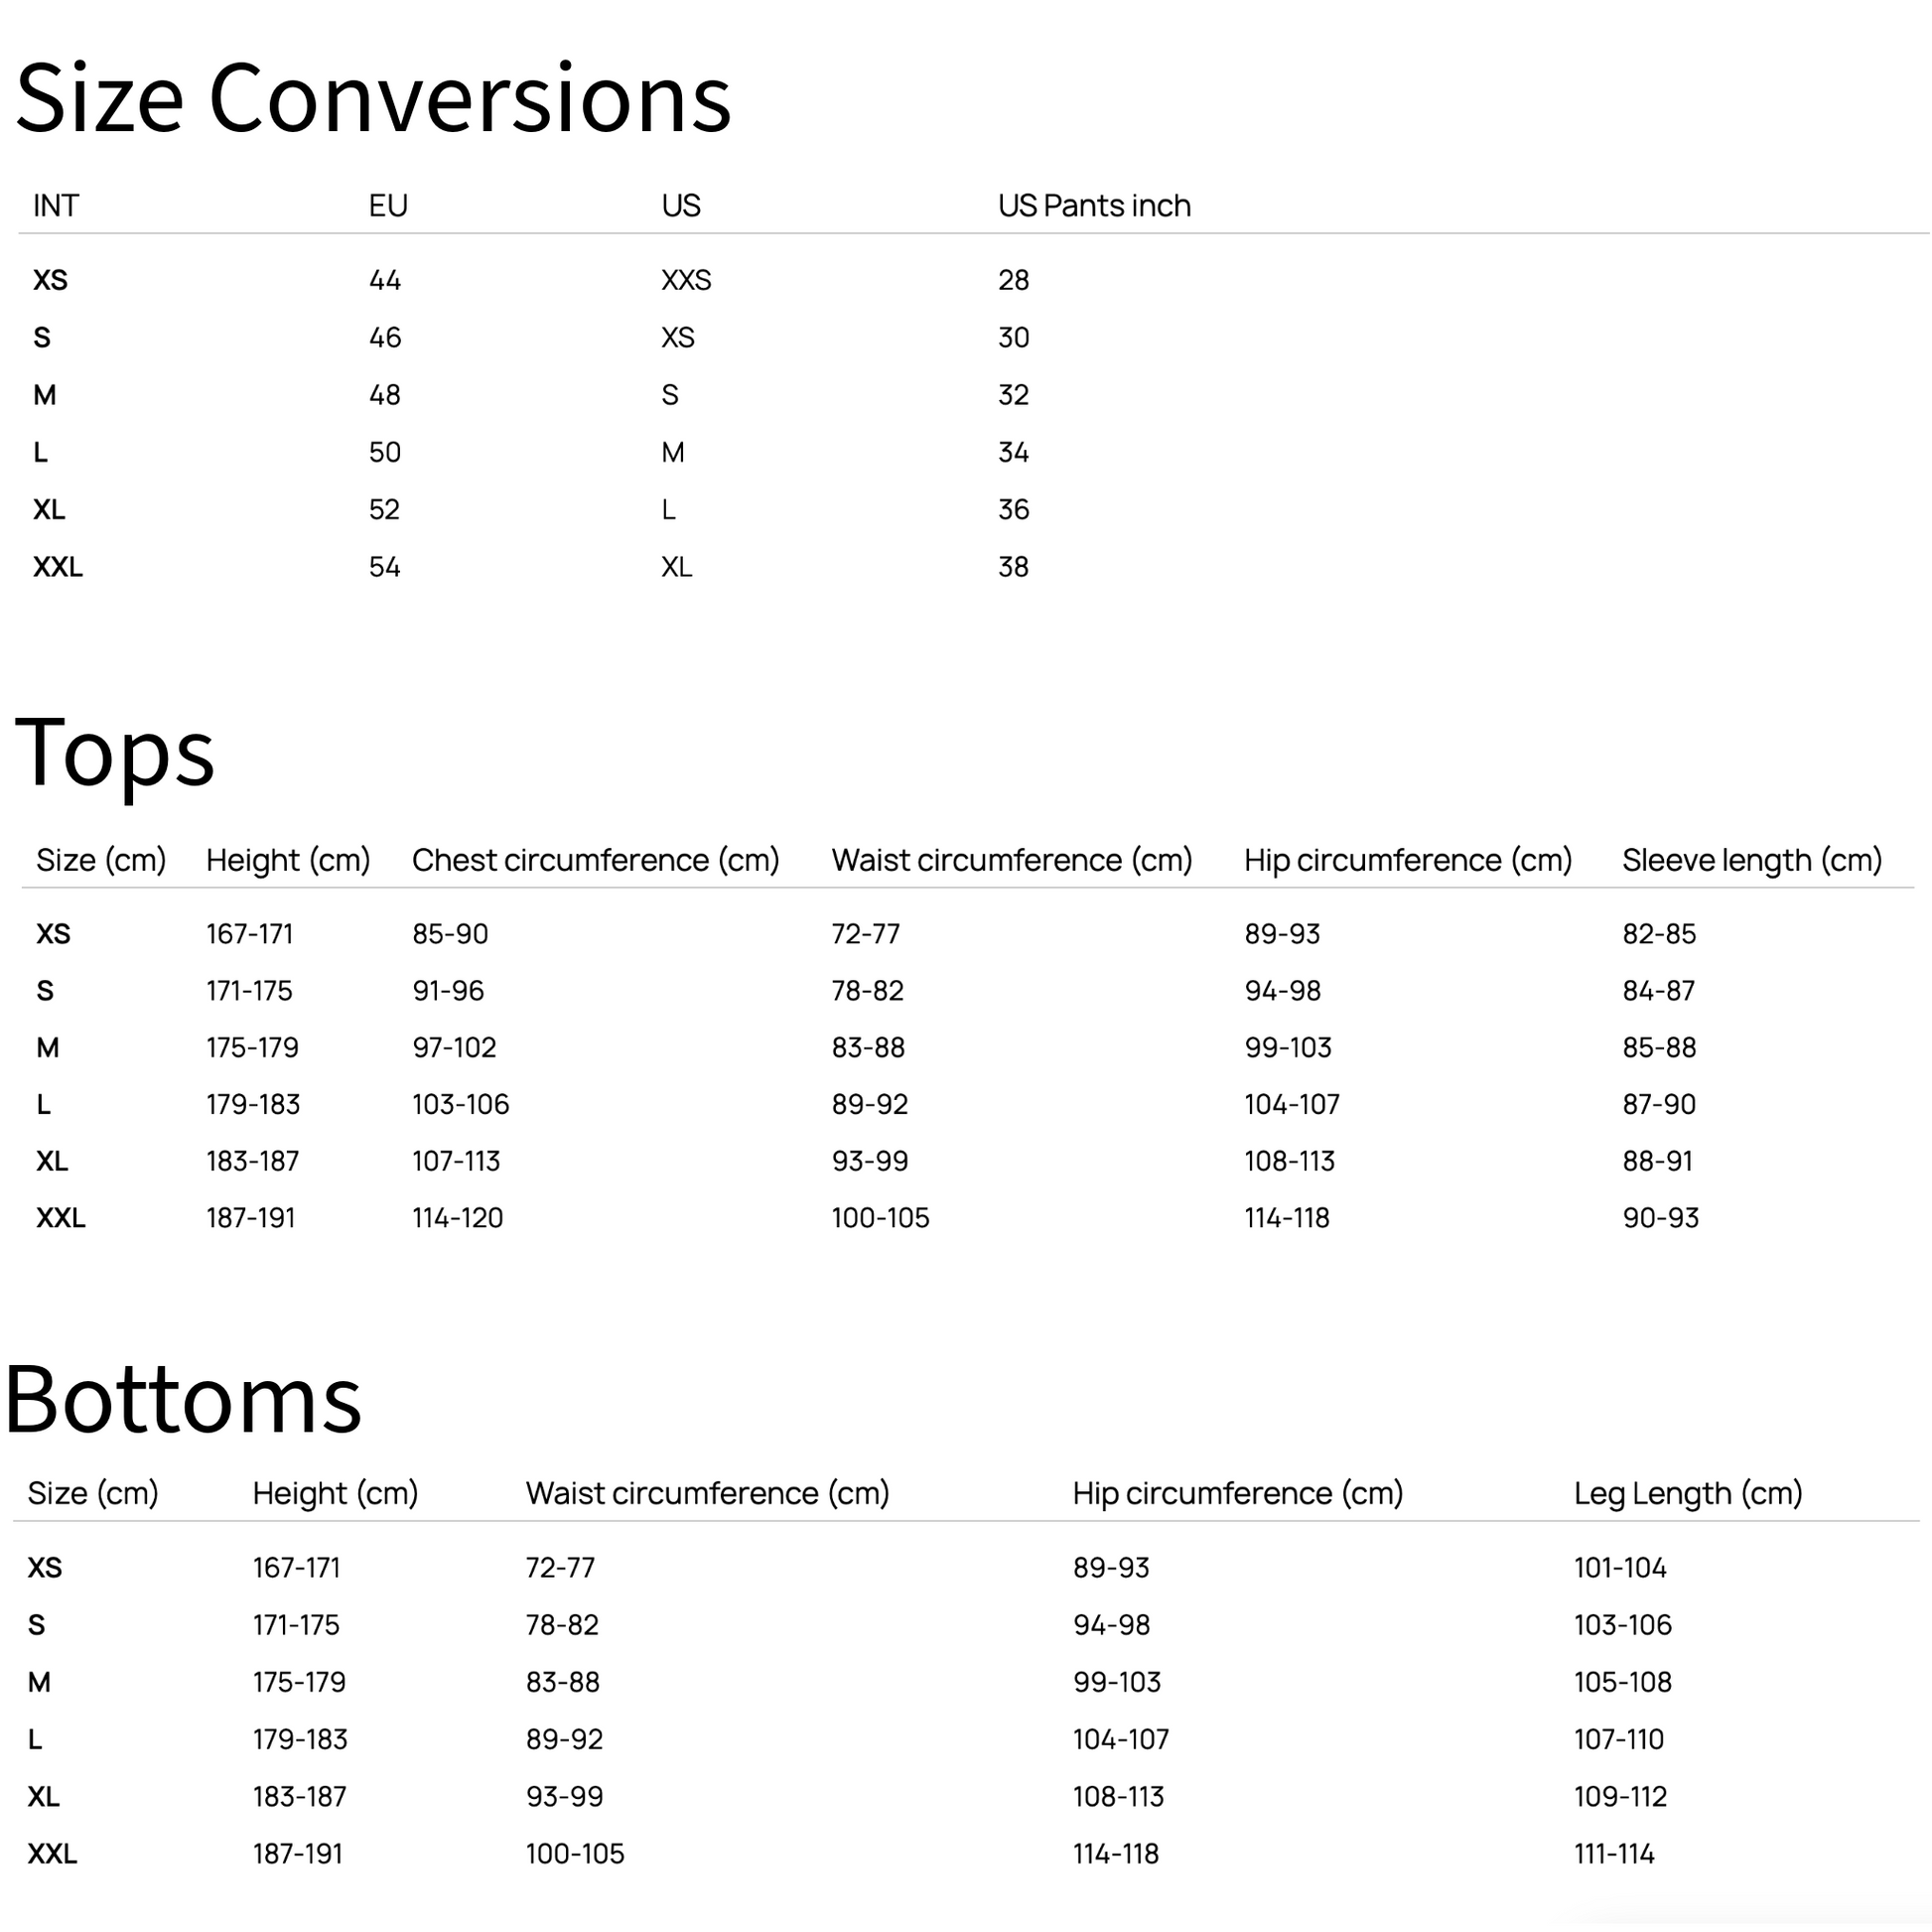
Task: Select the US XXS size cell
Action: (x=686, y=280)
